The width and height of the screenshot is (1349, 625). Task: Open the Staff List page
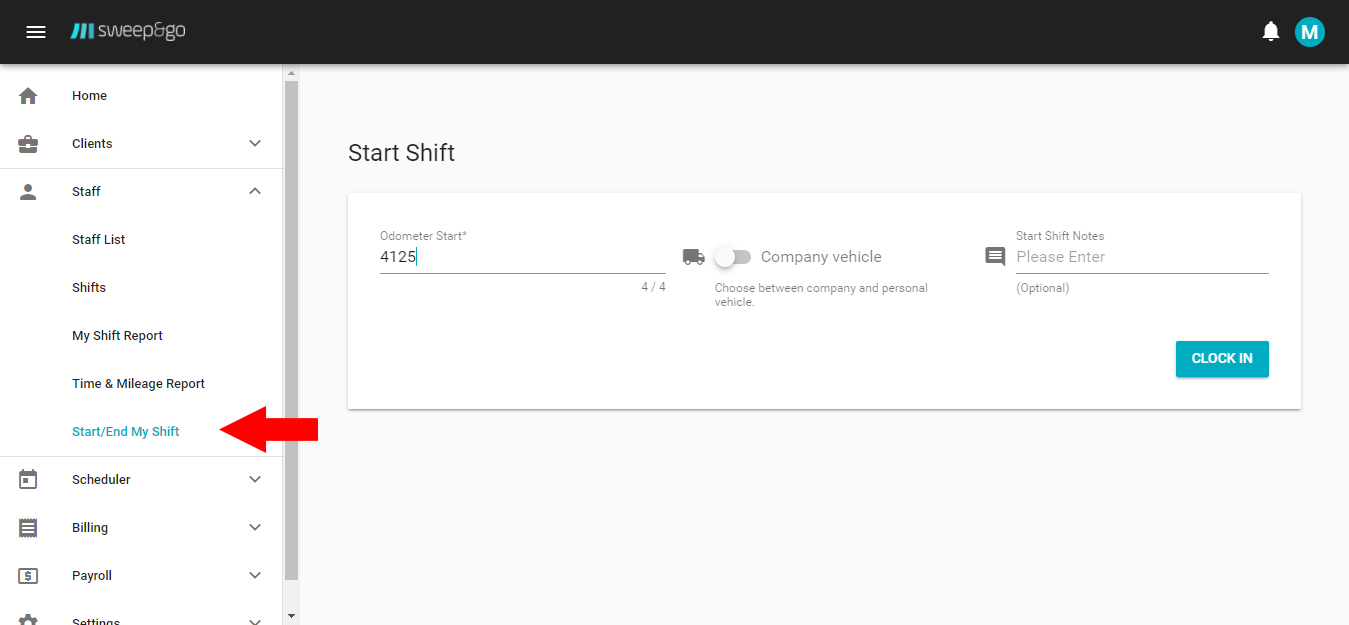[99, 240]
